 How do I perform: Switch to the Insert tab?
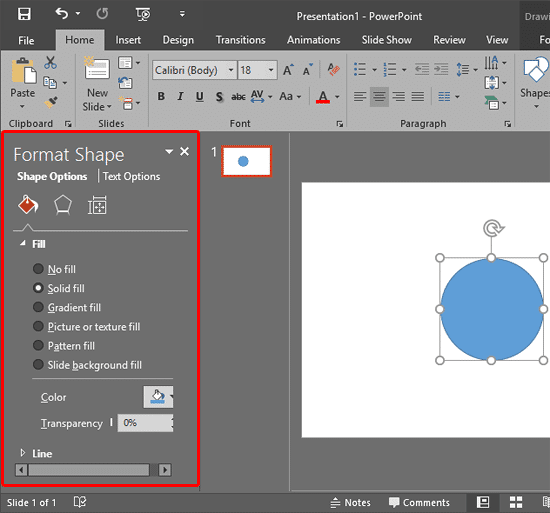point(128,40)
